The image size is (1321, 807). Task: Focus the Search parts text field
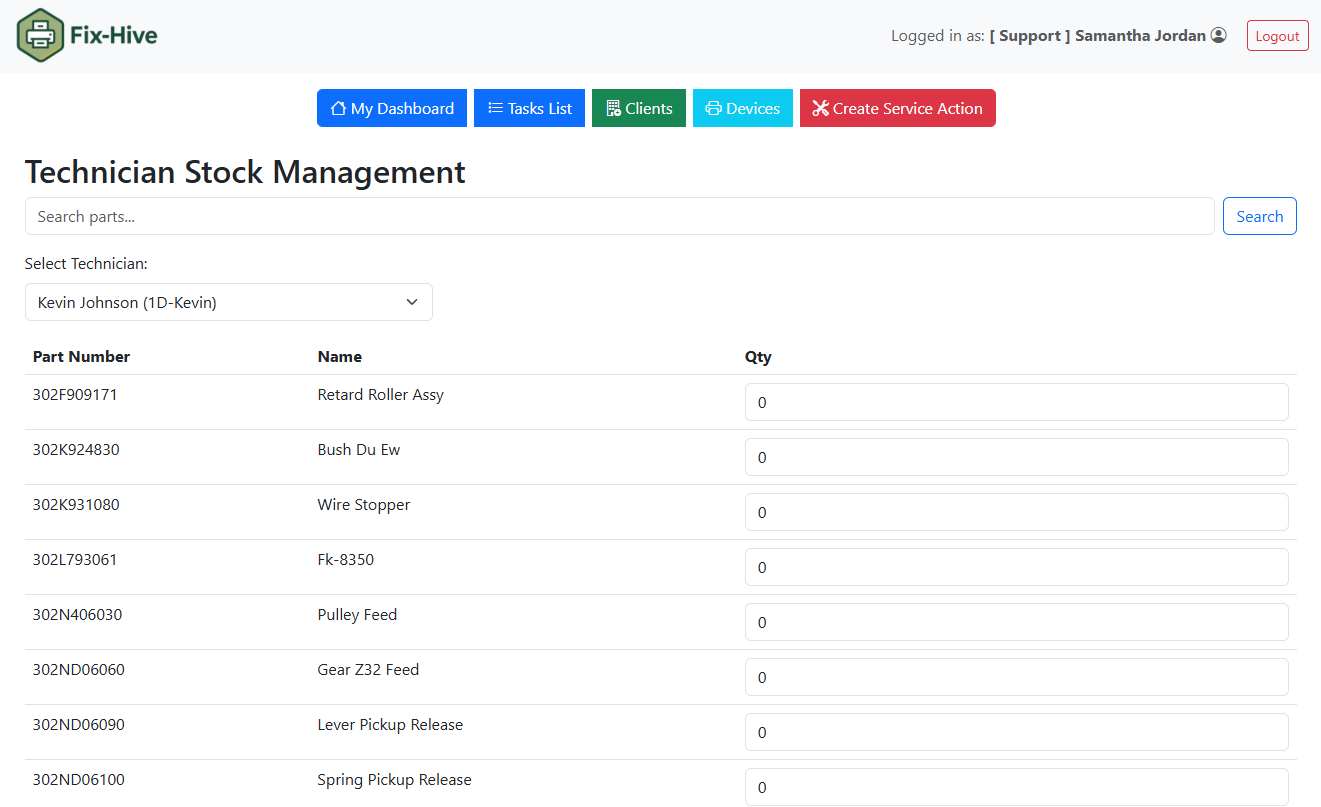[619, 216]
